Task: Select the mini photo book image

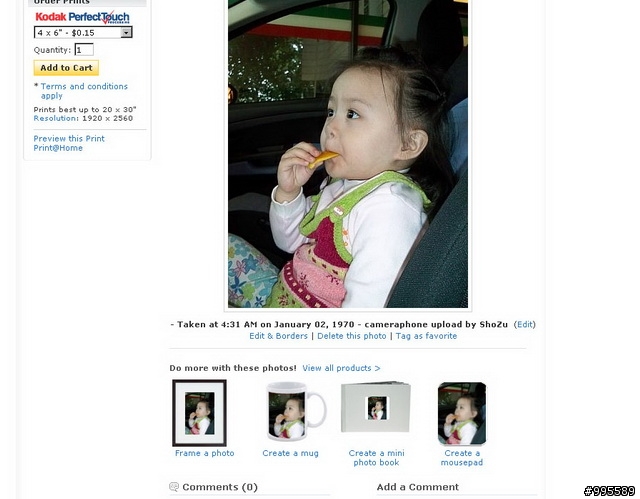Action: tap(376, 407)
